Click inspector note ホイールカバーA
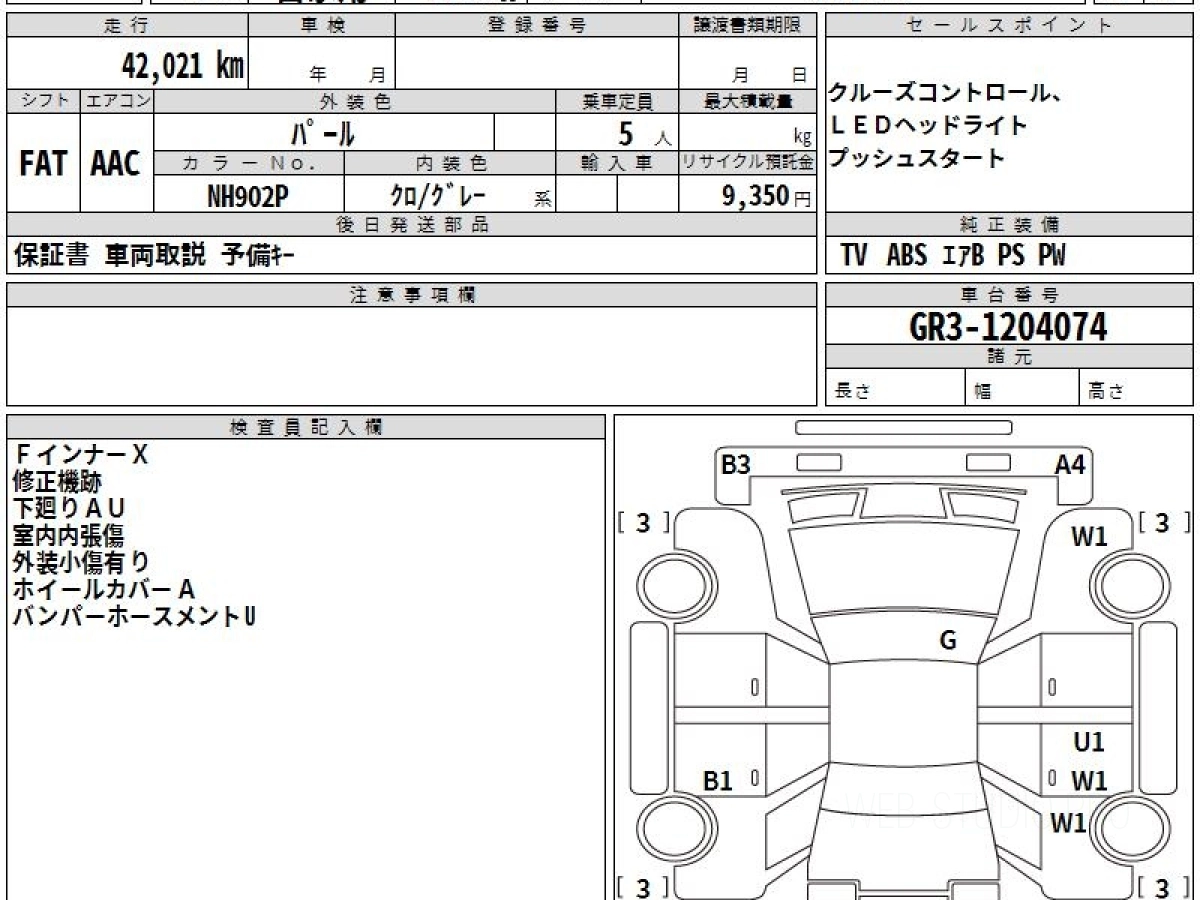The height and width of the screenshot is (900, 1200). [103, 588]
